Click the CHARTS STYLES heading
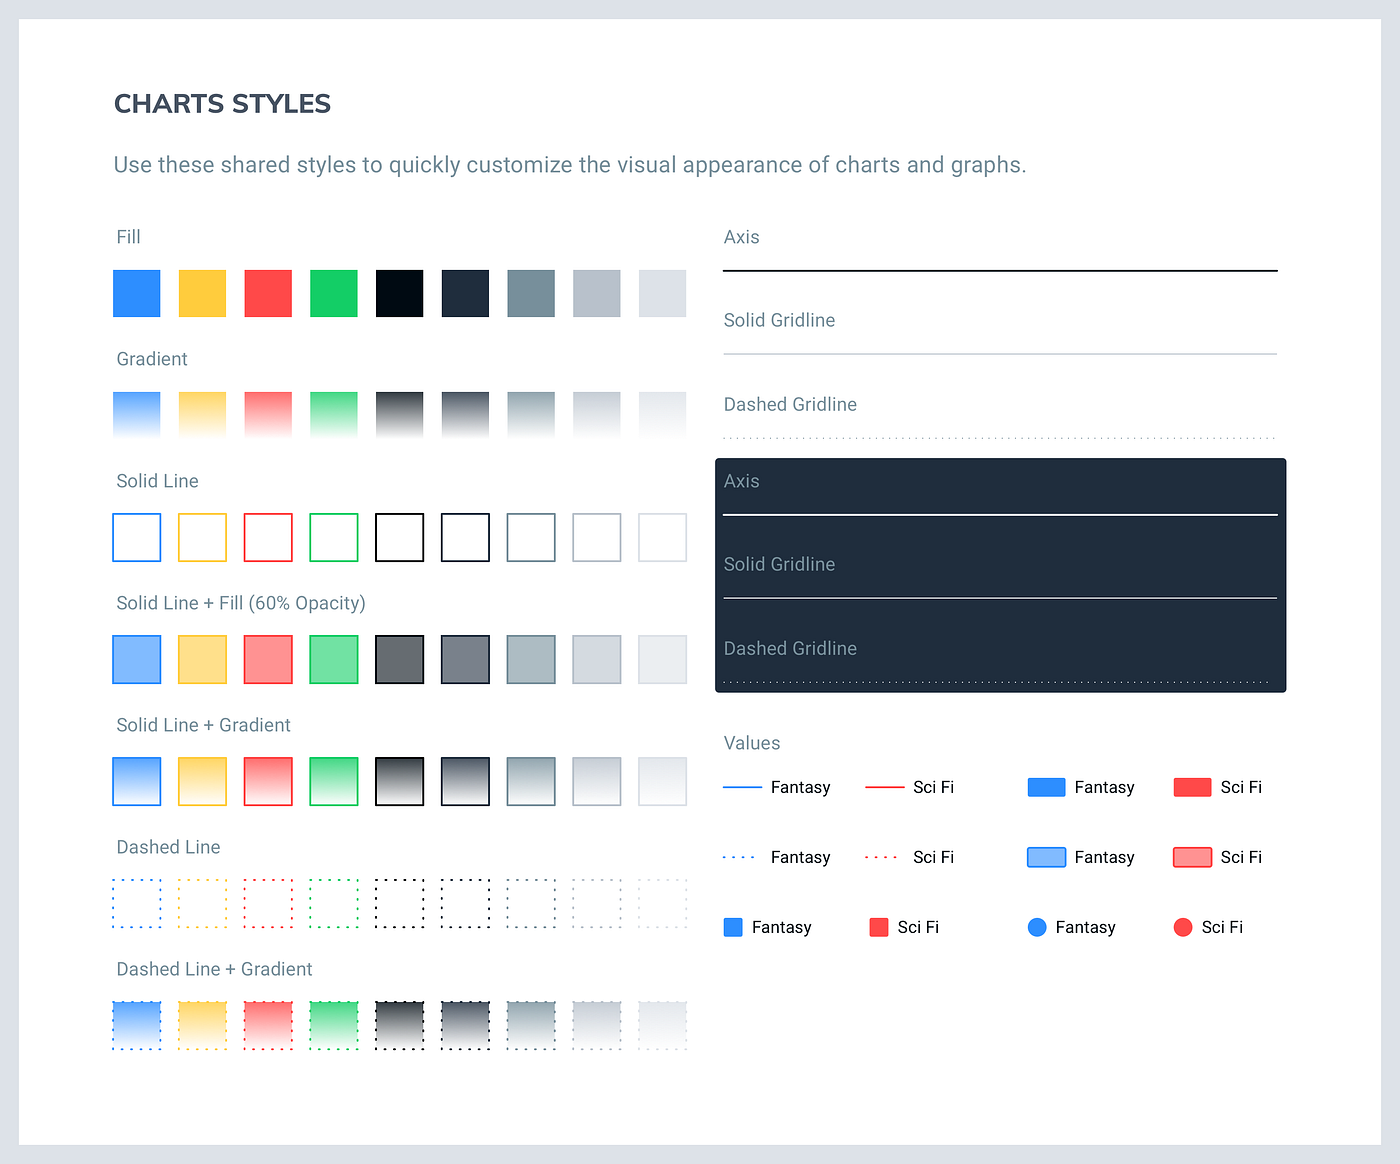 pos(222,103)
